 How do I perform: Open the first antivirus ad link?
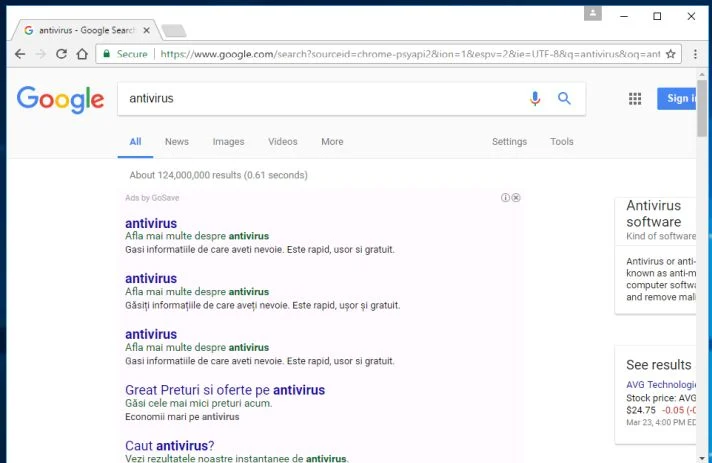coord(151,223)
